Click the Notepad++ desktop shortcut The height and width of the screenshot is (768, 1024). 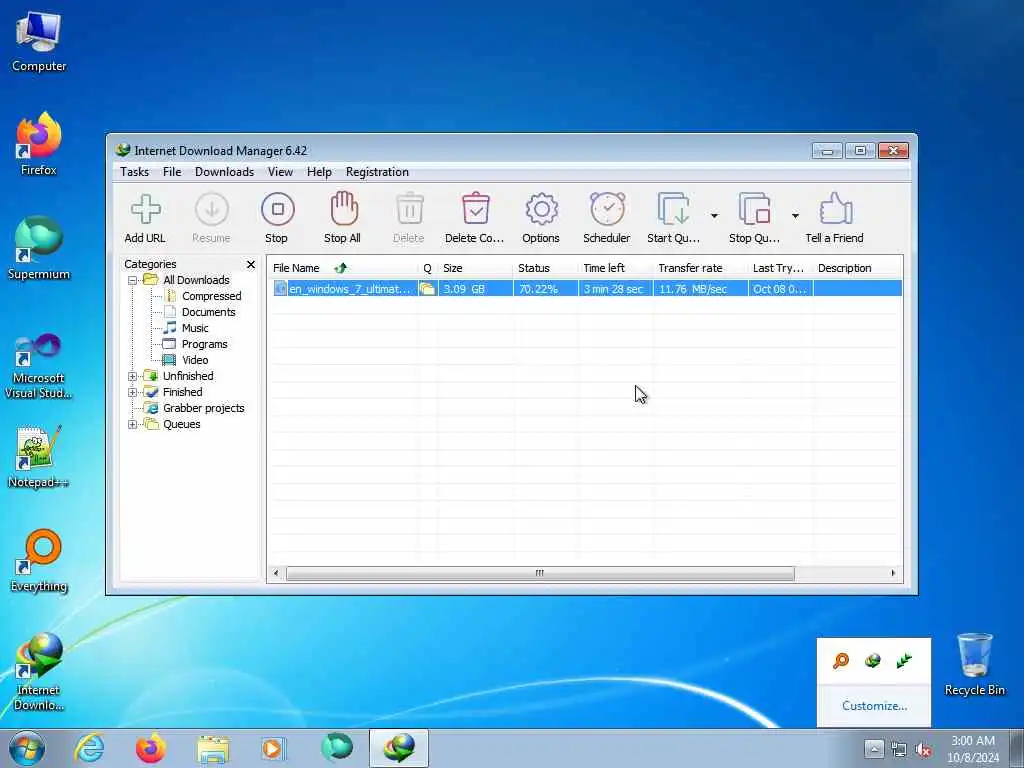[x=38, y=457]
